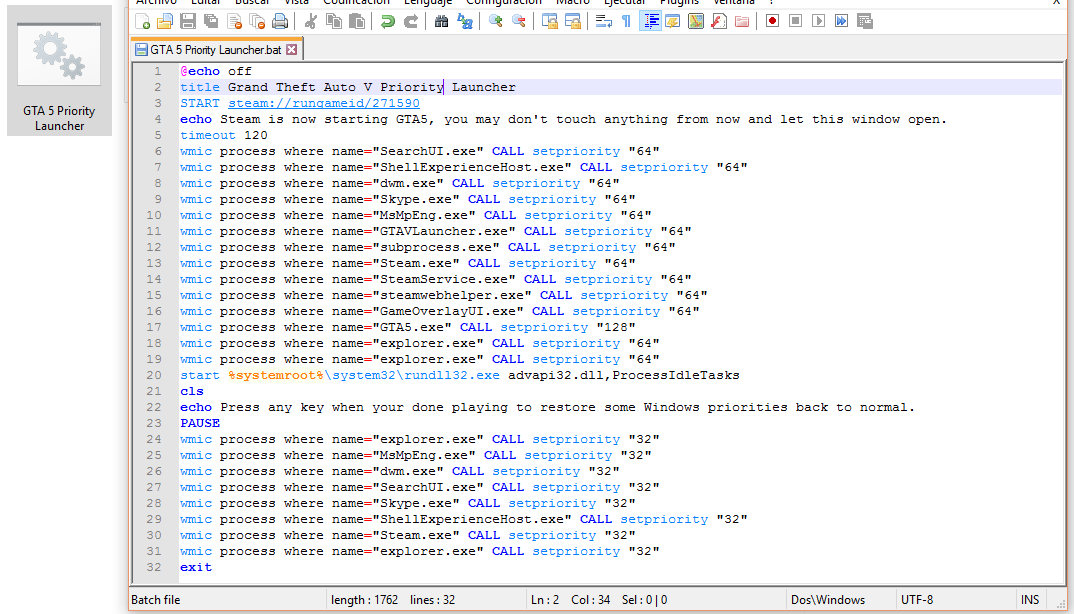1074x614 pixels.
Task: Click the Copy toolbar icon
Action: 334,21
